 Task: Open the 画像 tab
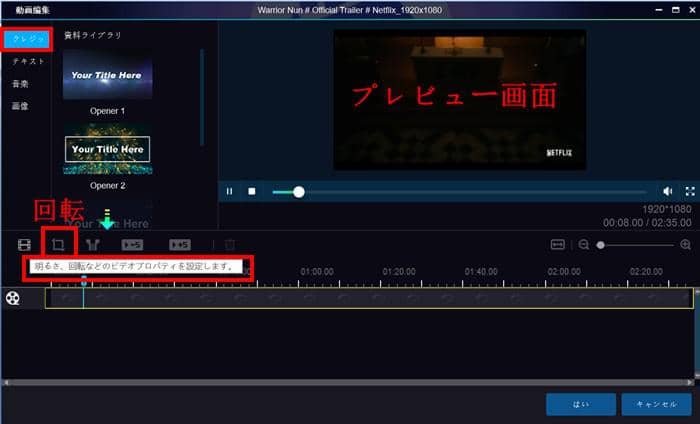[x=20, y=106]
